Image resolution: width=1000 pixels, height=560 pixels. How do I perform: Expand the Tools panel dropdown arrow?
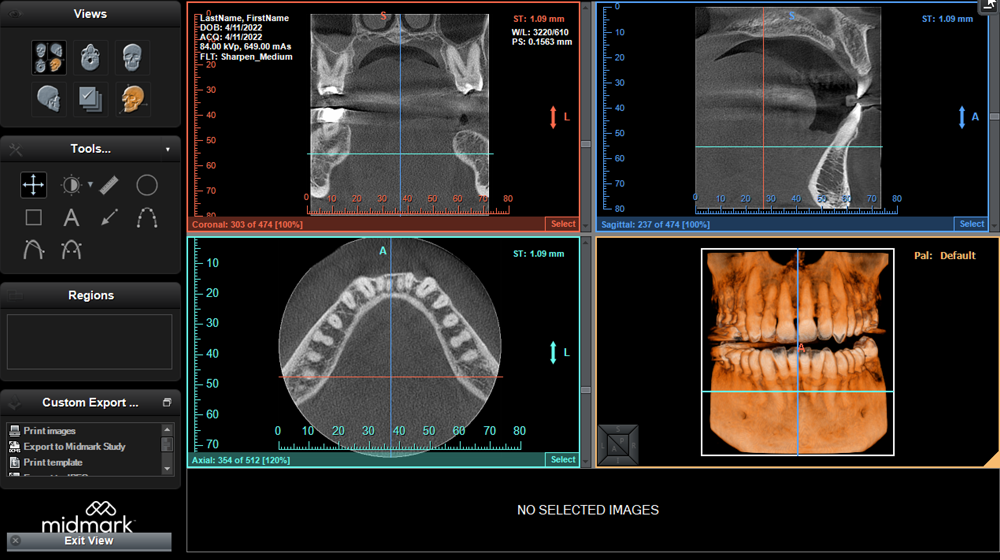click(x=168, y=149)
